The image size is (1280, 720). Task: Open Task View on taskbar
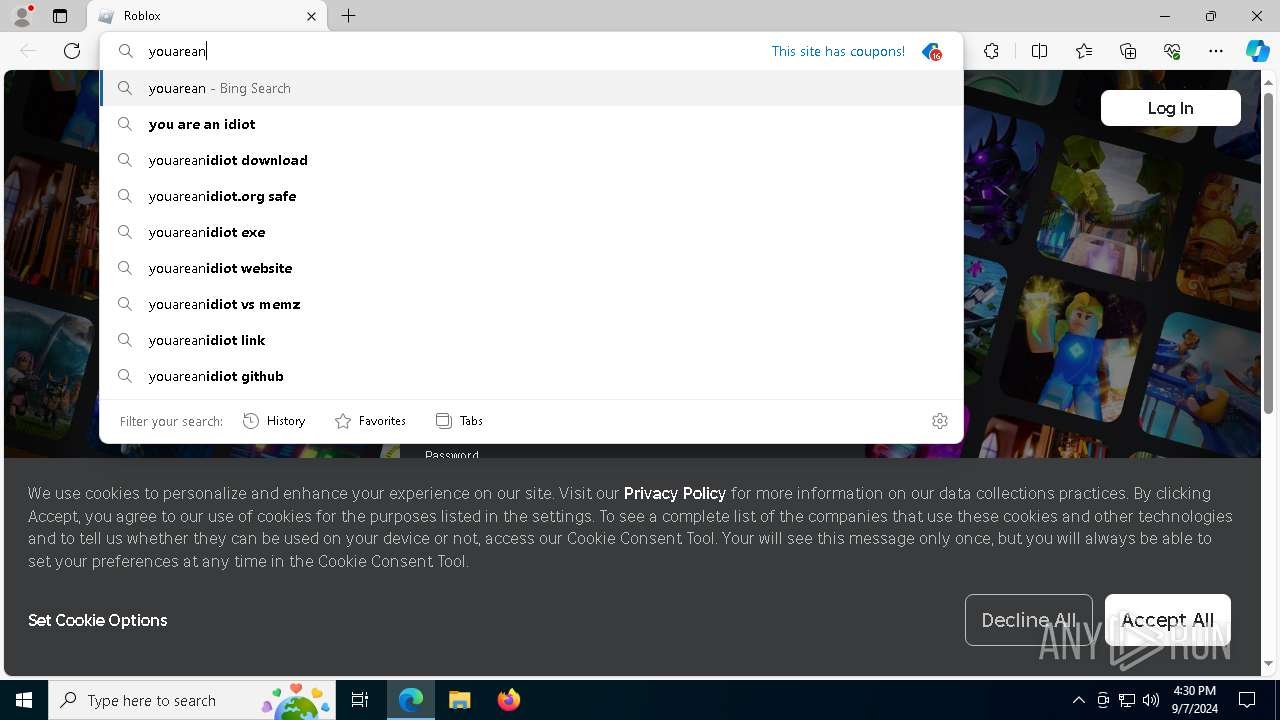360,700
